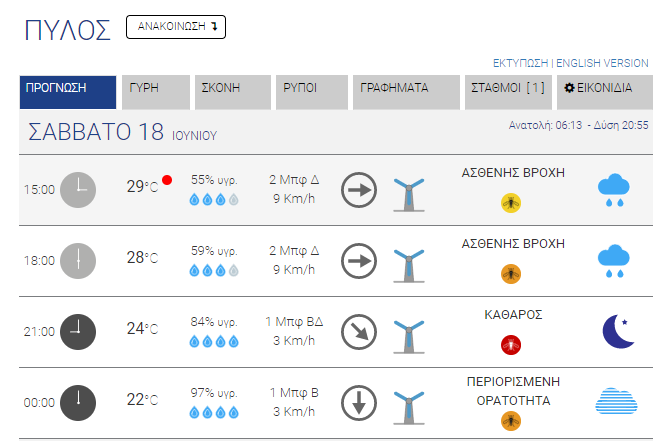
Task: Expand the ΑΝΑΚΟΙΝΩΣΗ announcement button
Action: coord(176,27)
